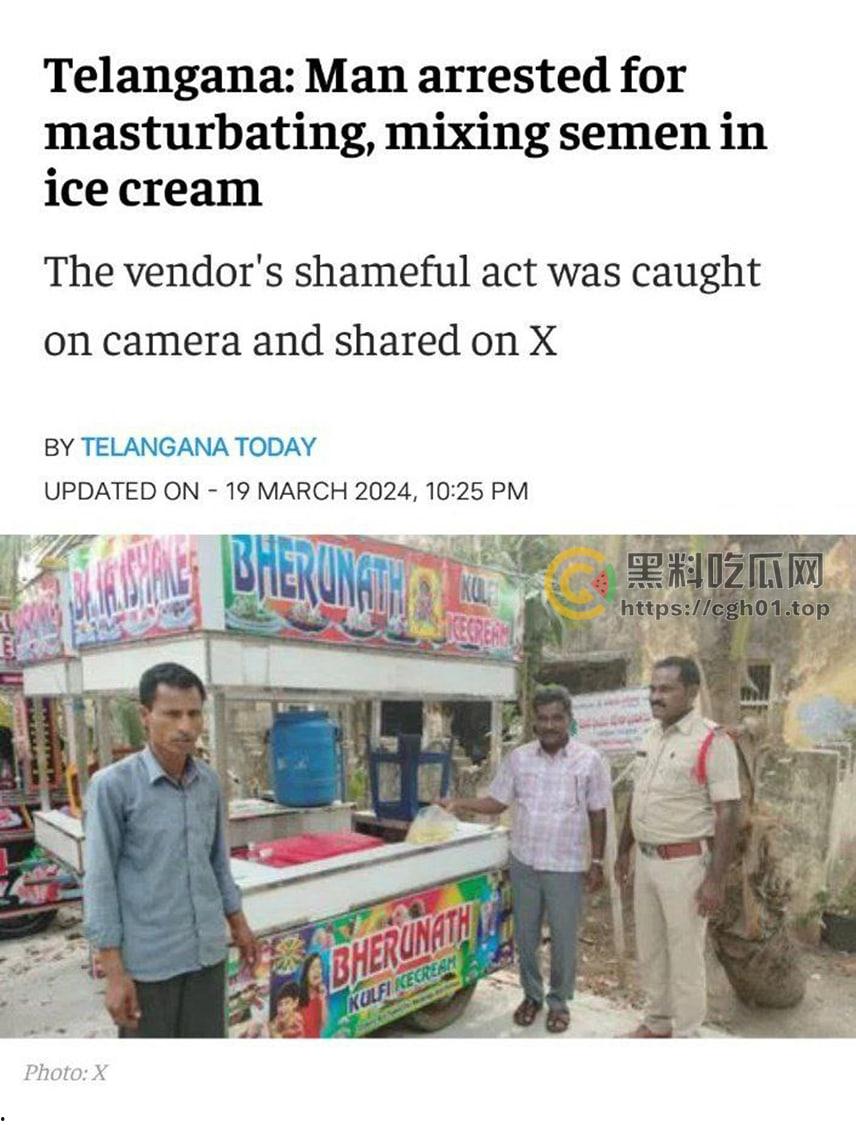Viewport: 856px width, 1125px height.
Task: Select the article headline starting with Telangana
Action: (405, 133)
